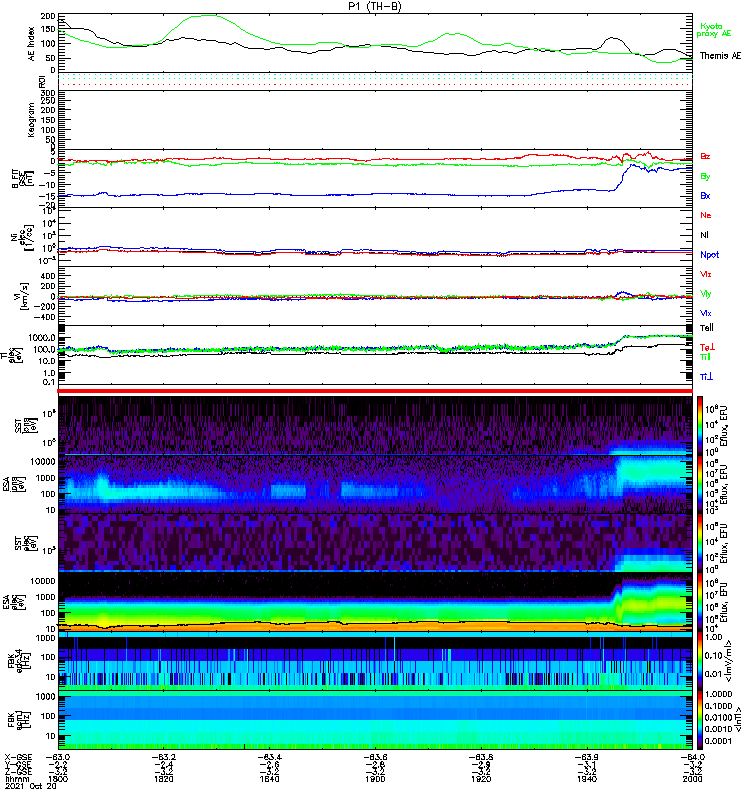
Task: Click the 300 tick on Keogram axis
Action: point(47,93)
